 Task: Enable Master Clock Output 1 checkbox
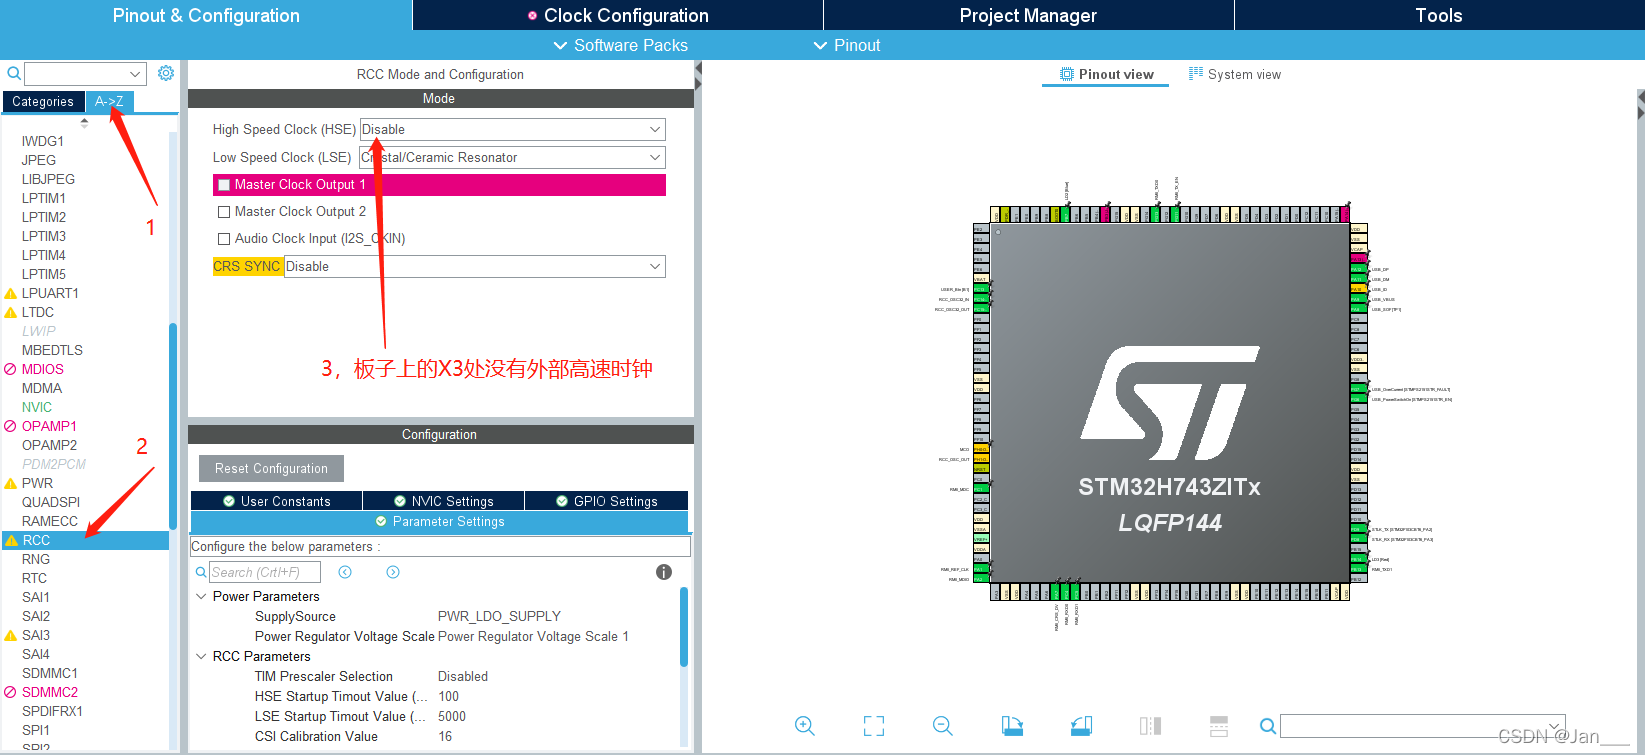tap(224, 185)
